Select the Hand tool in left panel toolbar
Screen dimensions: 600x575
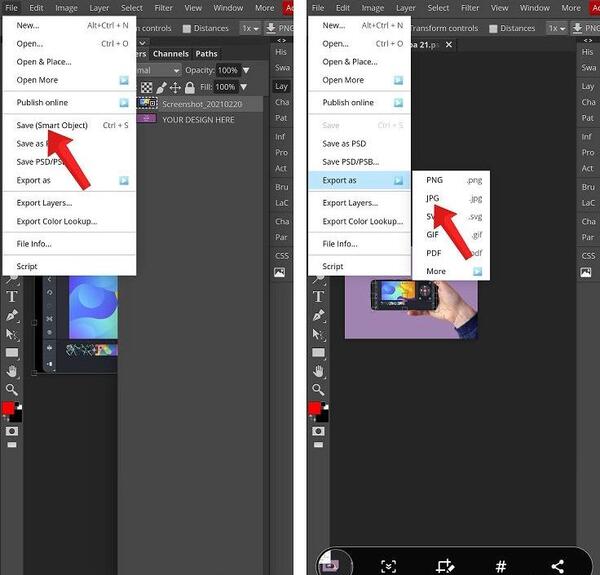coord(12,371)
